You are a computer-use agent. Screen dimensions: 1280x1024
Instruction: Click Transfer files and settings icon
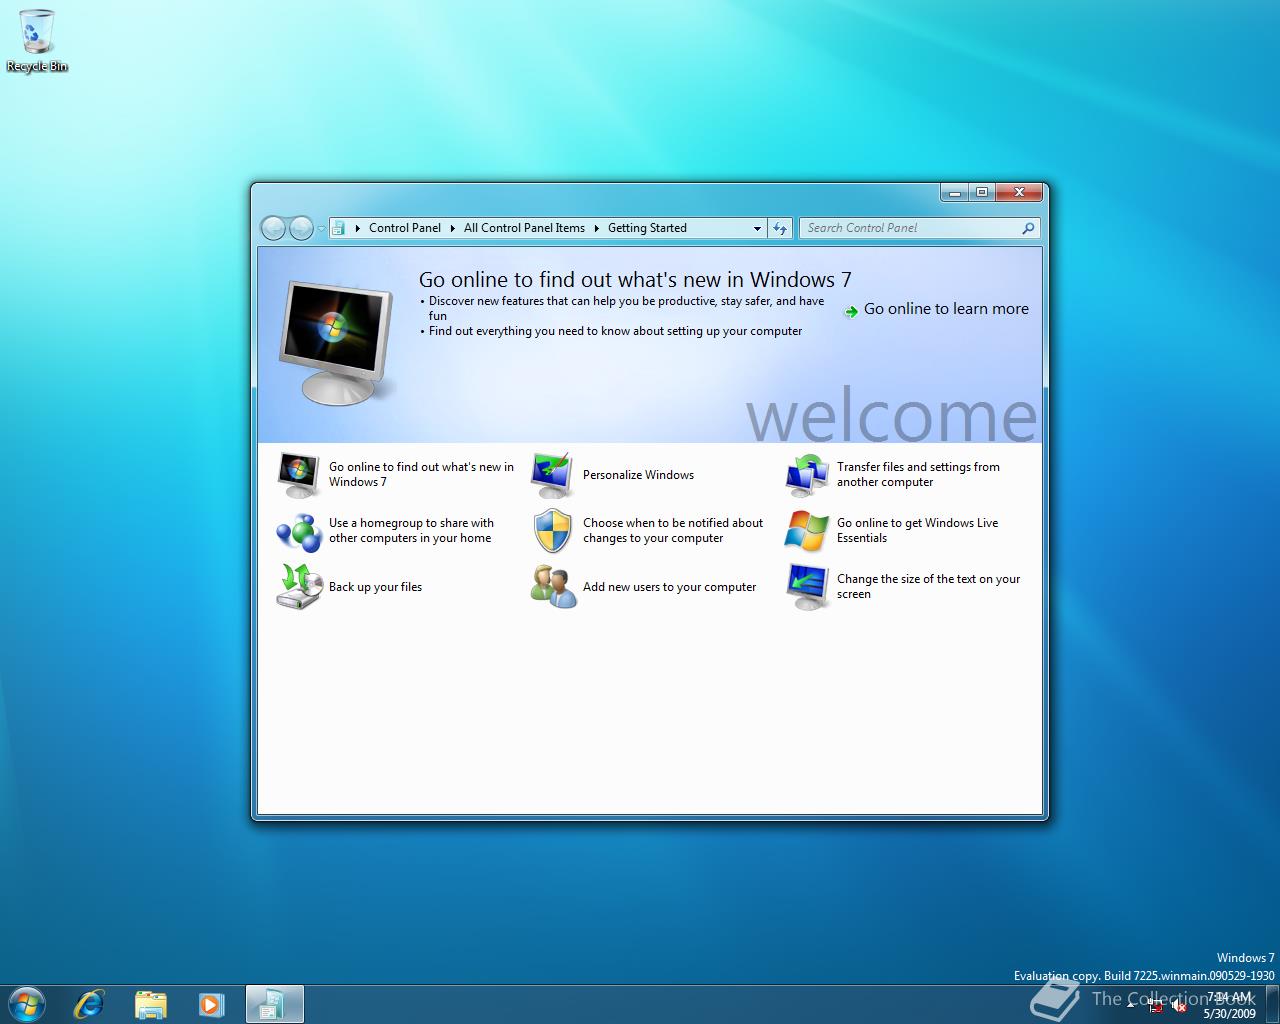pos(806,474)
